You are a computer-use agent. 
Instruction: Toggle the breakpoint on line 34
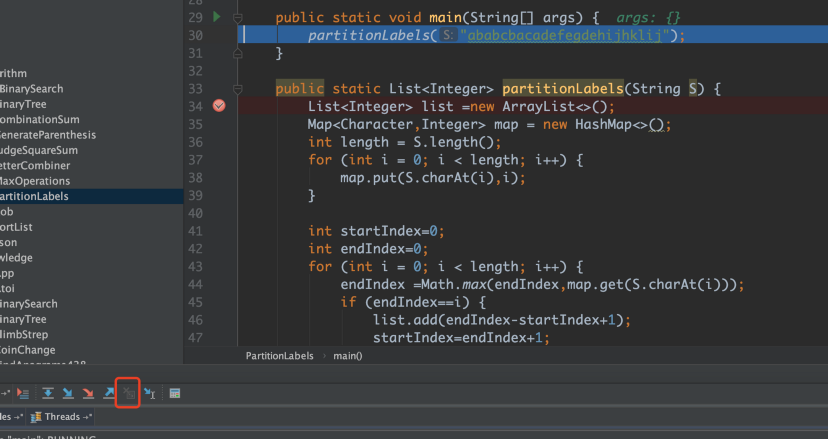219,106
